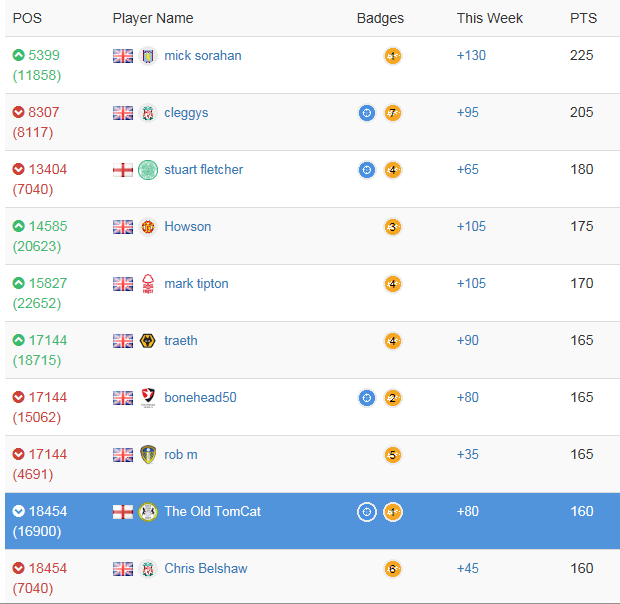This screenshot has width=620, height=604.
Task: Click the green up arrow at position 5399
Action: pyautogui.click(x=19, y=56)
